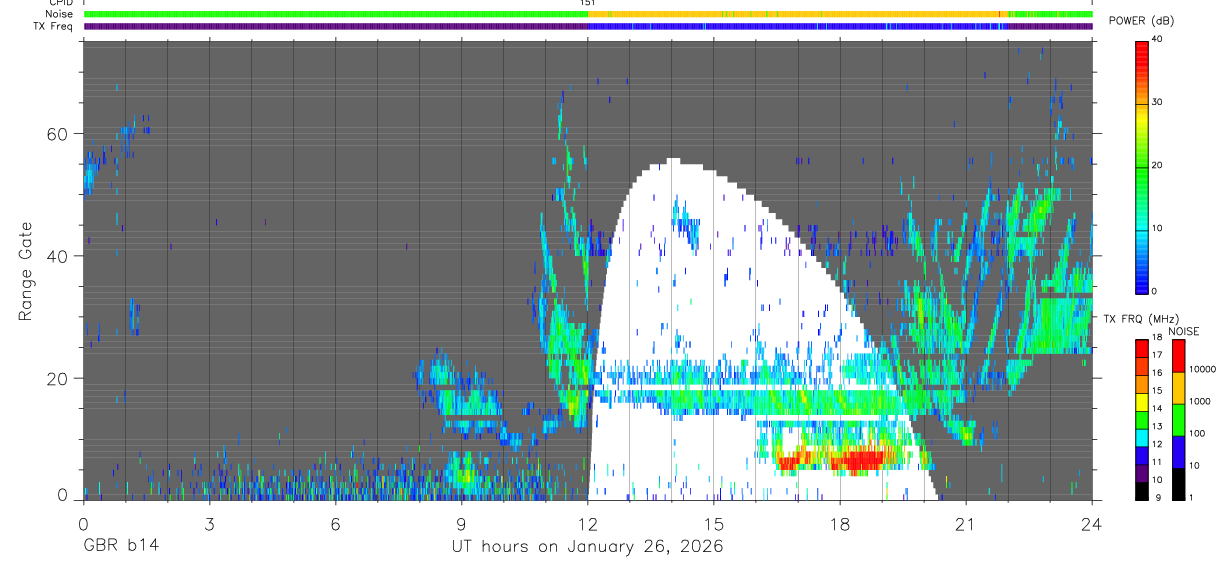Click the "Noise" row label at top
Screen dimensions: 1228x567
[59, 14]
